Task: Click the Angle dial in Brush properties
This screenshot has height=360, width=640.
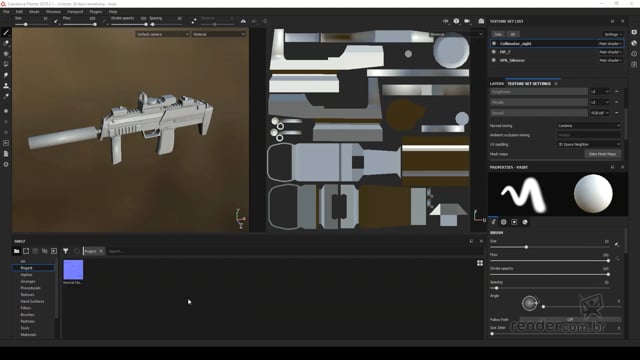Action: (529, 303)
